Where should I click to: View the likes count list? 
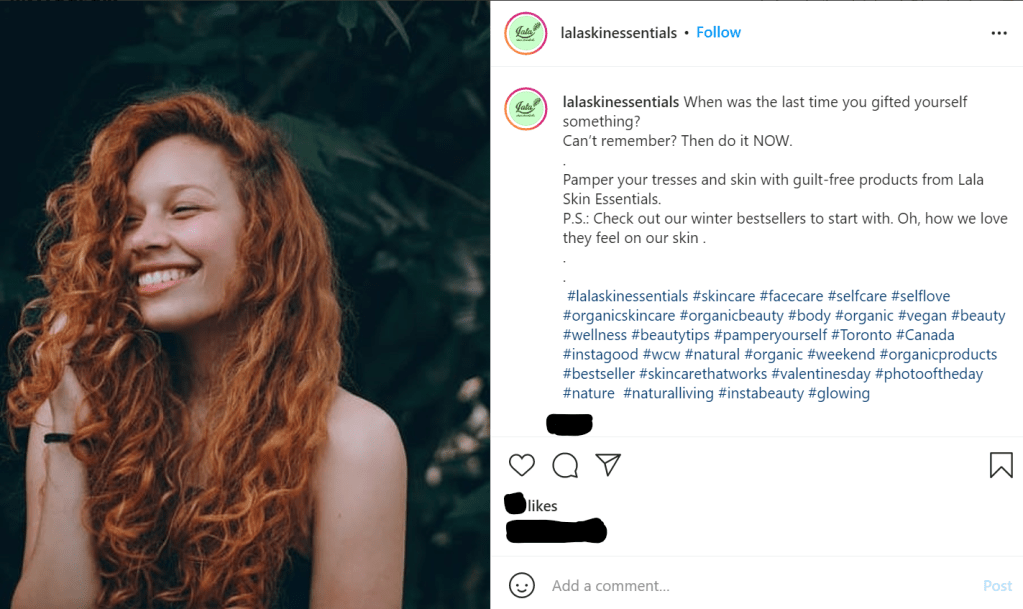[x=533, y=505]
